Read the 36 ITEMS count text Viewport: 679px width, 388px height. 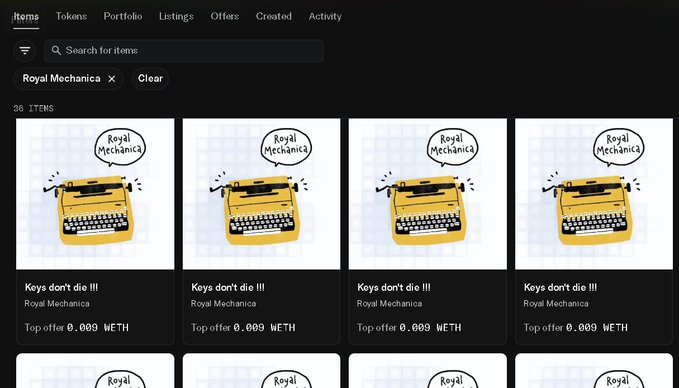[x=33, y=108]
